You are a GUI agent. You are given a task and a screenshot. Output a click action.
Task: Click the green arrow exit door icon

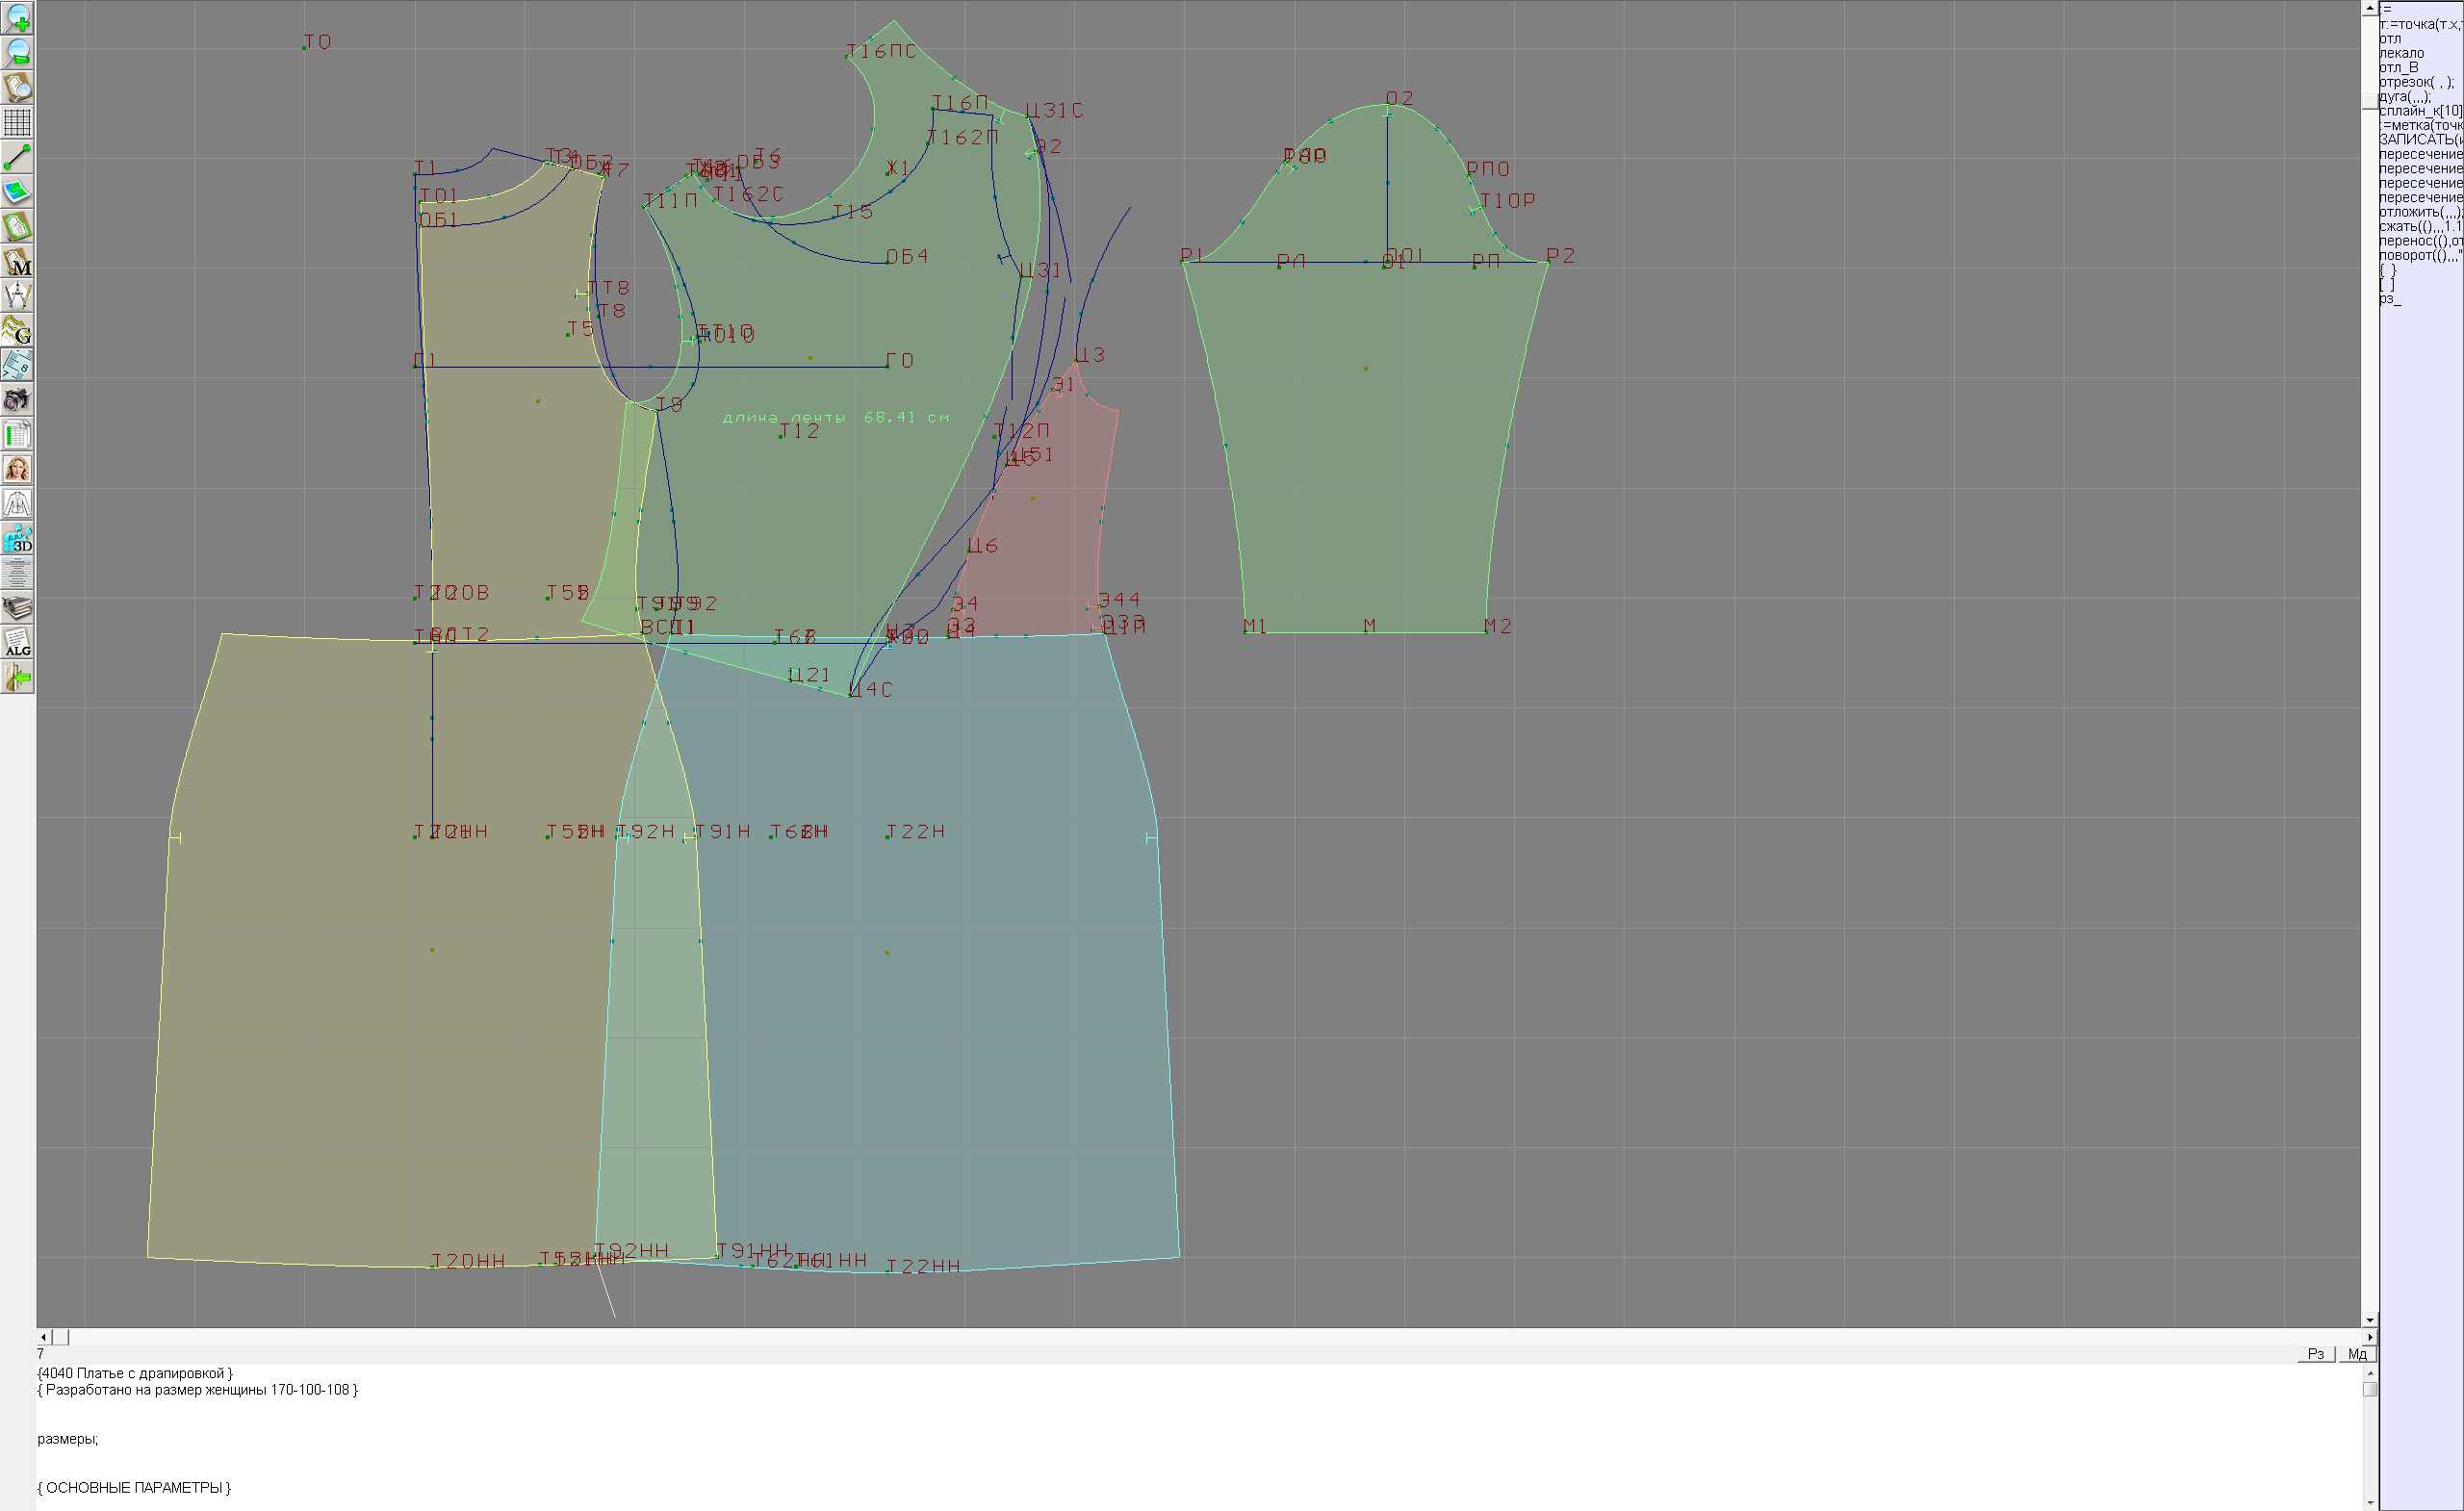[x=17, y=678]
